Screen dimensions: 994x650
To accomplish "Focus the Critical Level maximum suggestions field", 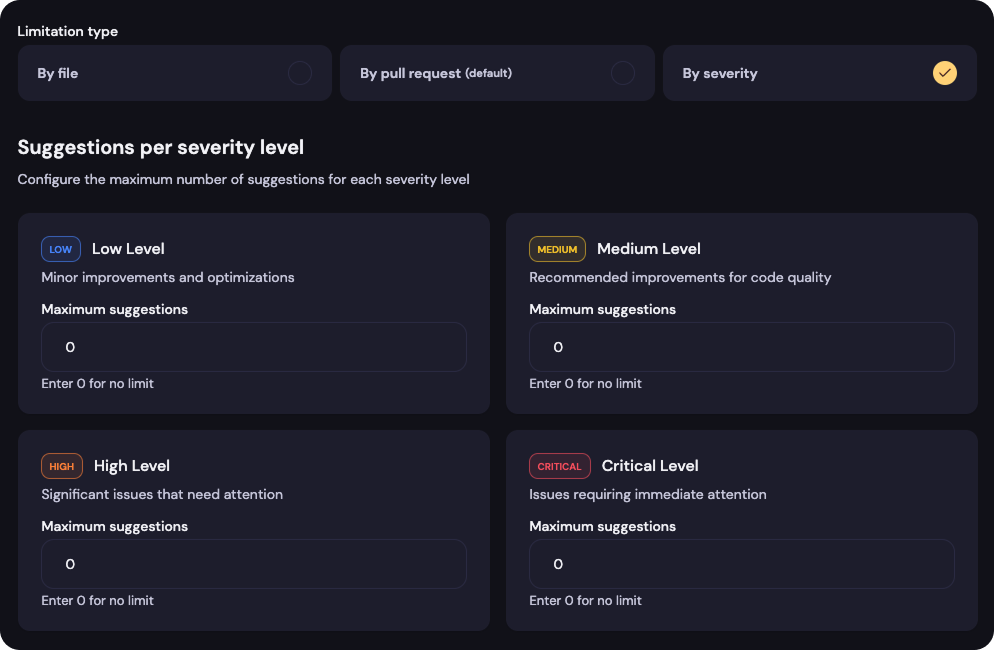I will (742, 564).
